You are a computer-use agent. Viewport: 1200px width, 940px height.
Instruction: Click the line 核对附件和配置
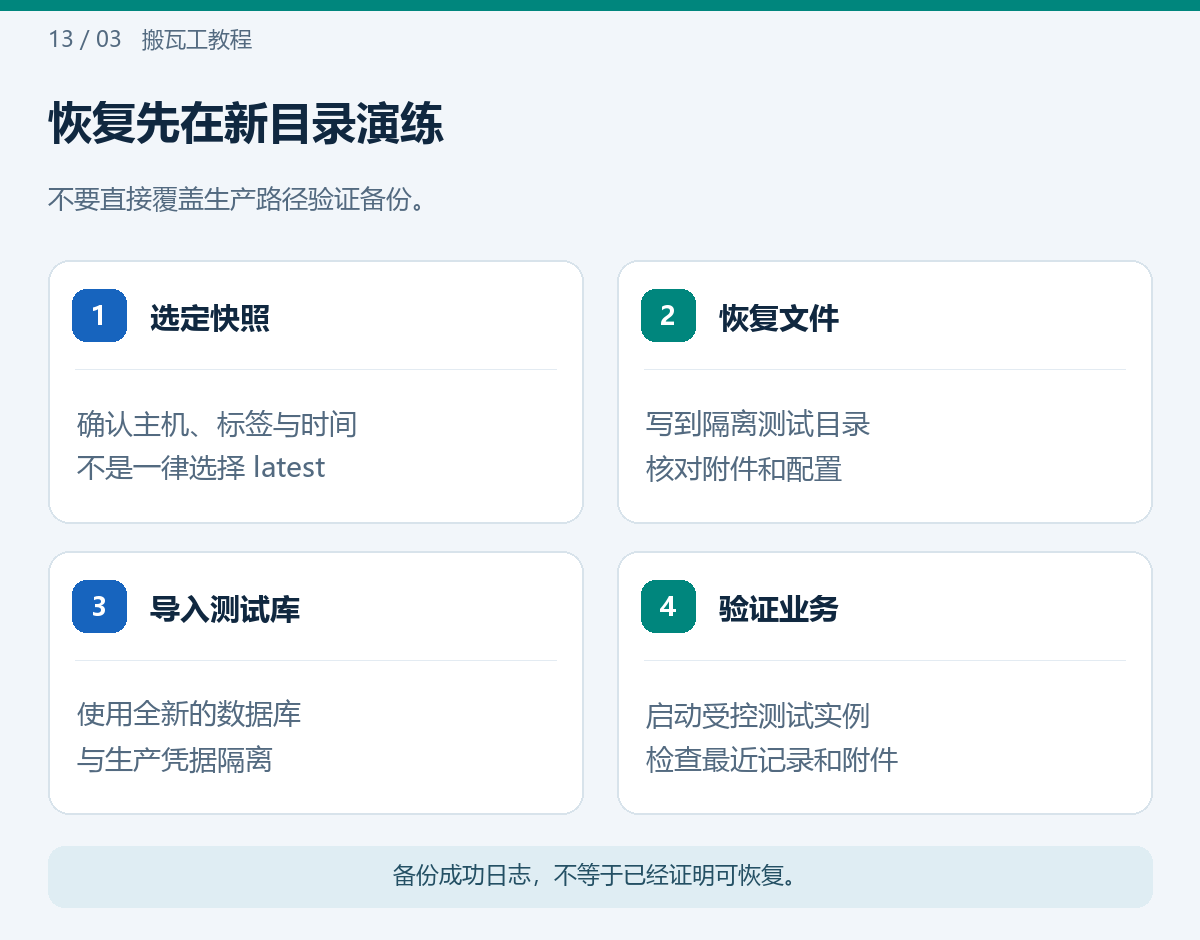744,469
